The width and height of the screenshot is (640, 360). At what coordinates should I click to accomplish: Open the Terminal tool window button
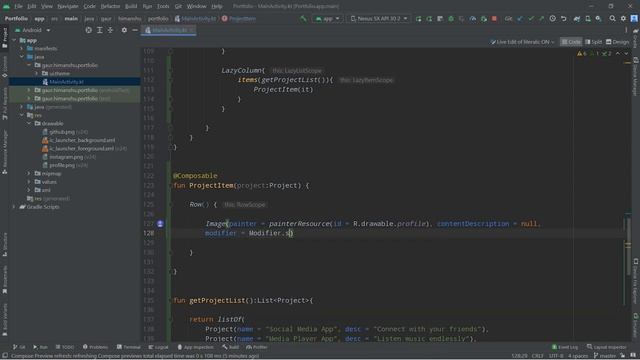pos(129,347)
